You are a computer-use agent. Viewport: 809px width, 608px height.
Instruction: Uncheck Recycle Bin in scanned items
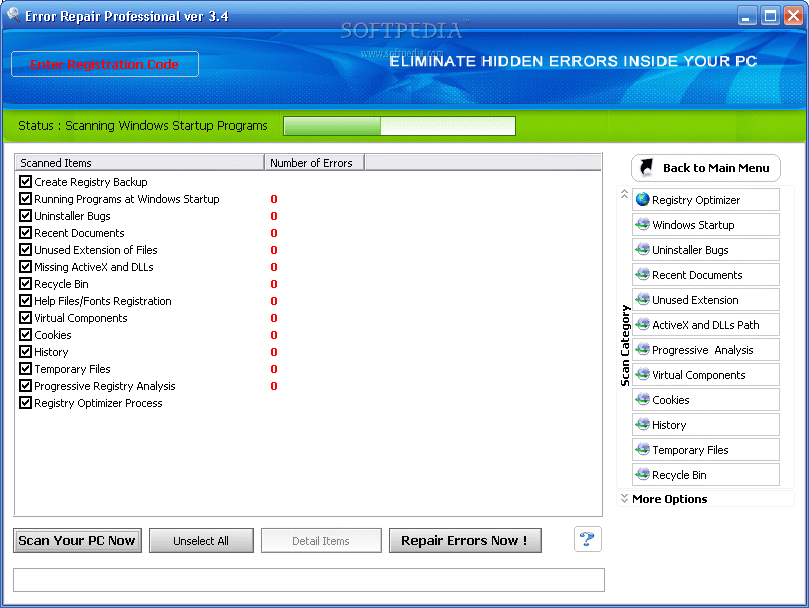[x=25, y=283]
